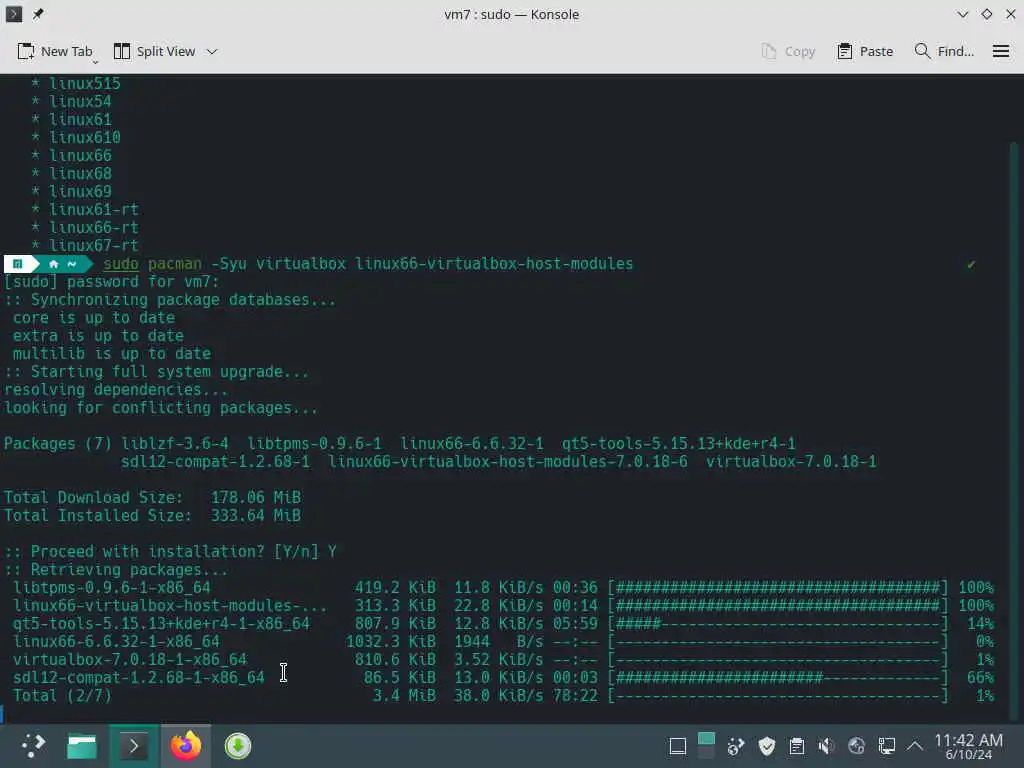Viewport: 1024px width, 768px height.
Task: Open Find search in Konsole
Action: pyautogui.click(x=944, y=51)
